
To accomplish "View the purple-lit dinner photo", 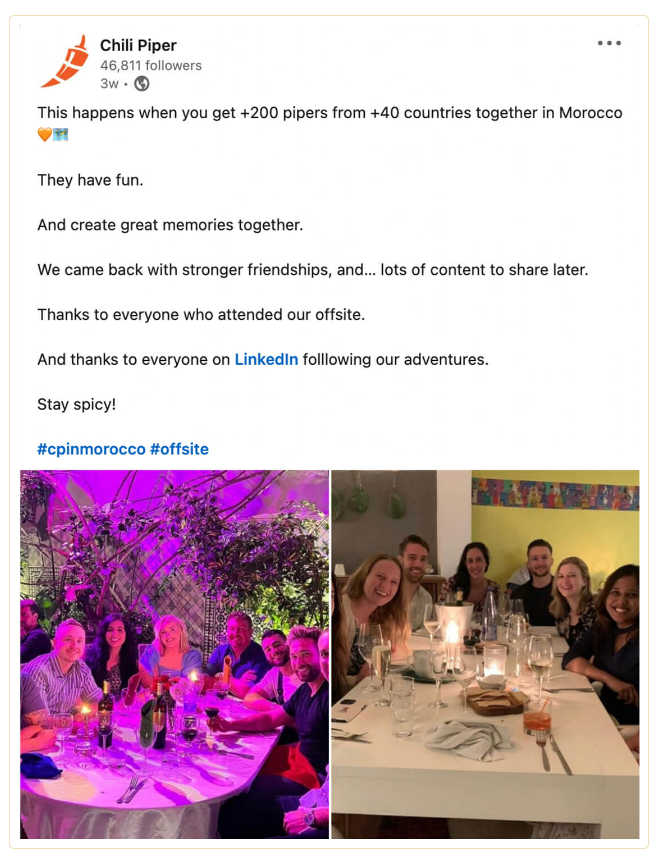I will coord(175,654).
